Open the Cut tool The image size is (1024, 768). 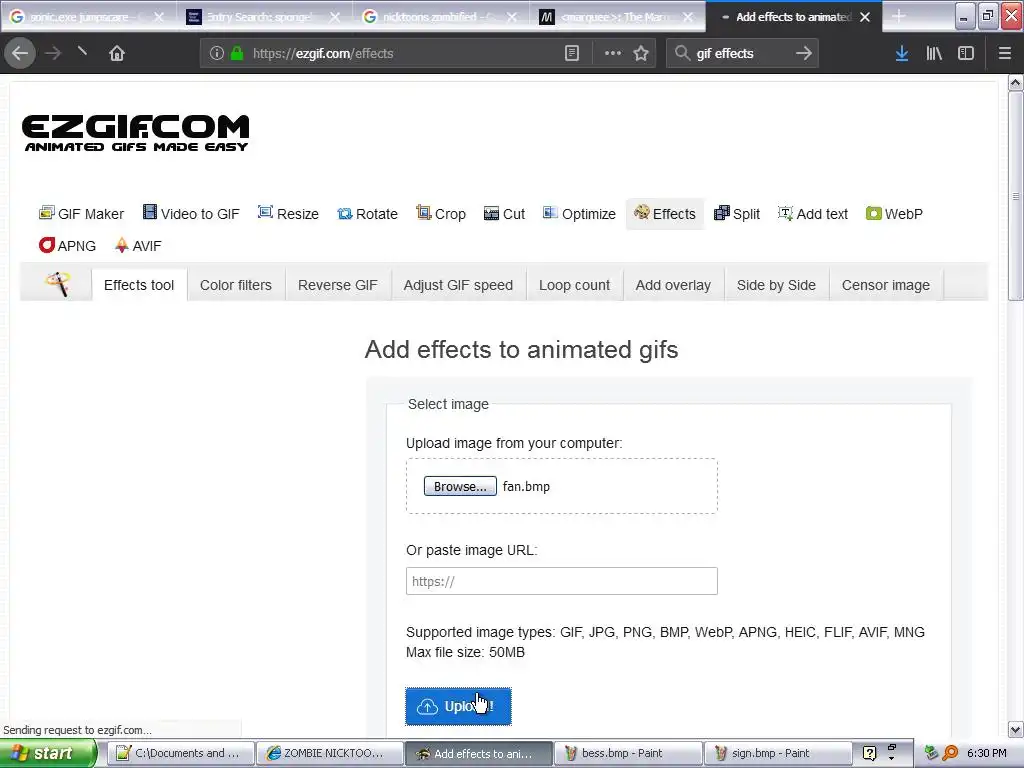(504, 214)
